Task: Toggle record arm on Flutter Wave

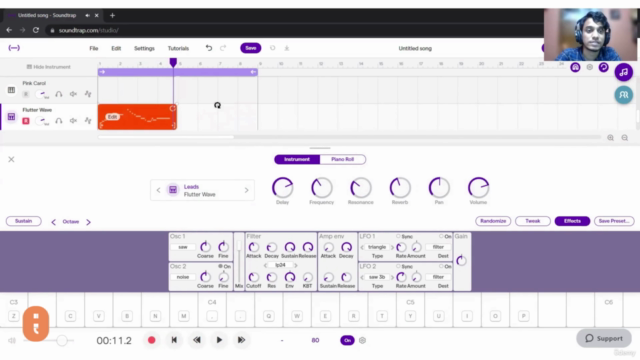Action: (26, 121)
